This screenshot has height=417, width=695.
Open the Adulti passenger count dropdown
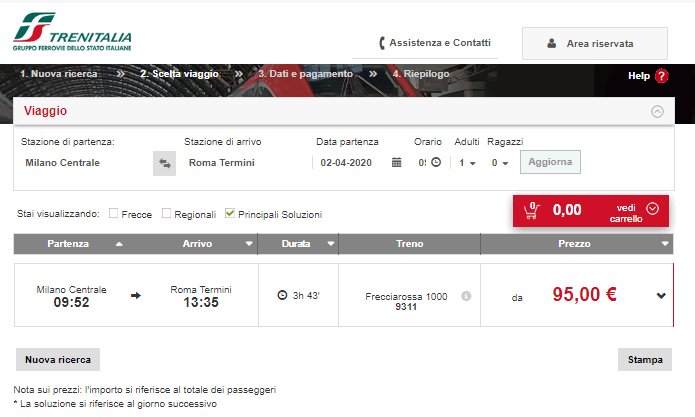467,162
